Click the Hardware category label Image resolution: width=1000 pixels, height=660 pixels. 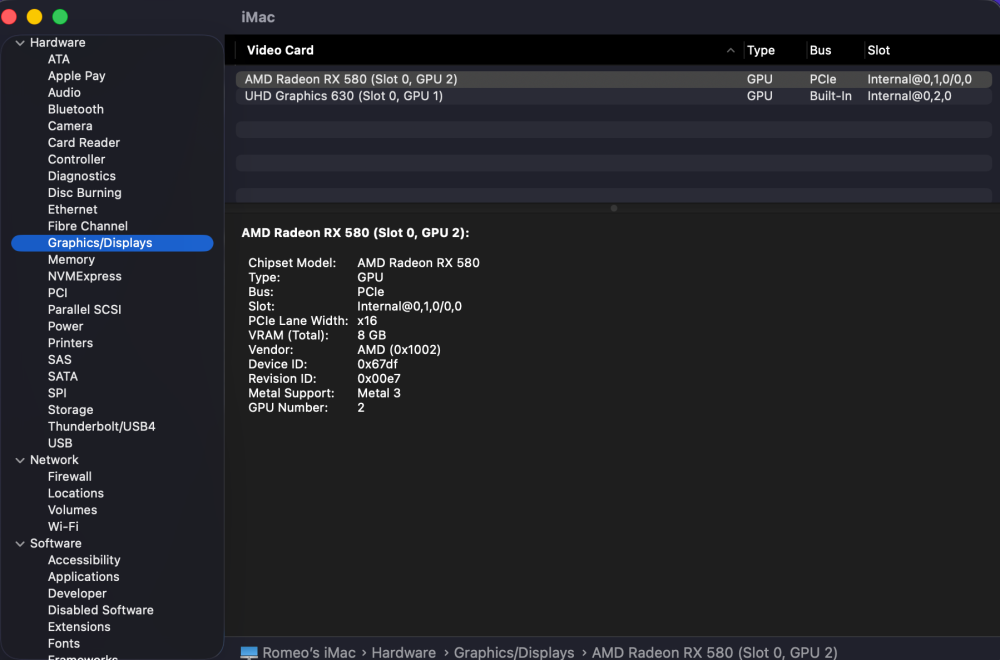57,43
